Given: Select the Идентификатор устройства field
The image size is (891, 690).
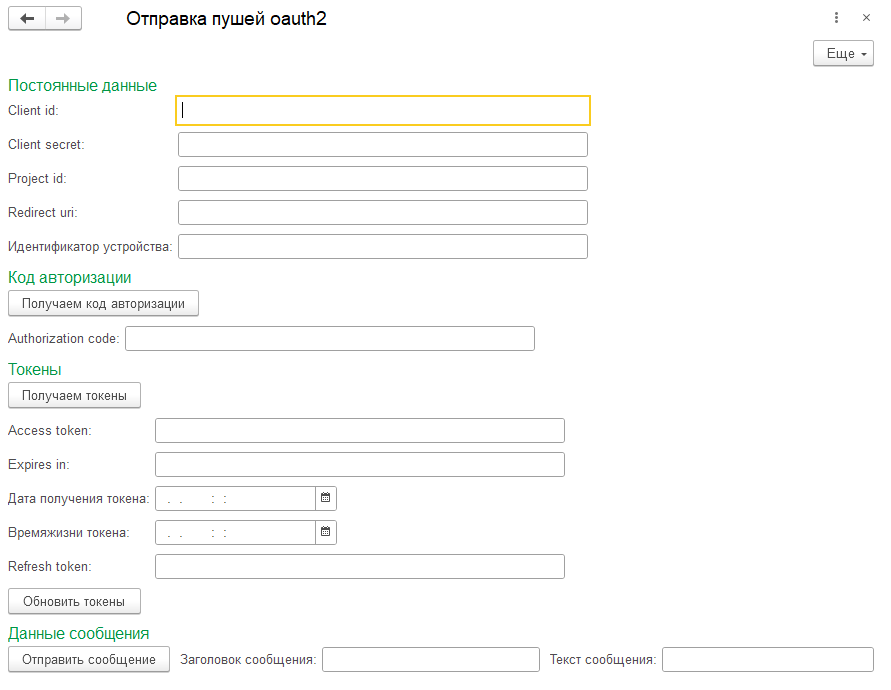Looking at the screenshot, I should click(x=382, y=247).
